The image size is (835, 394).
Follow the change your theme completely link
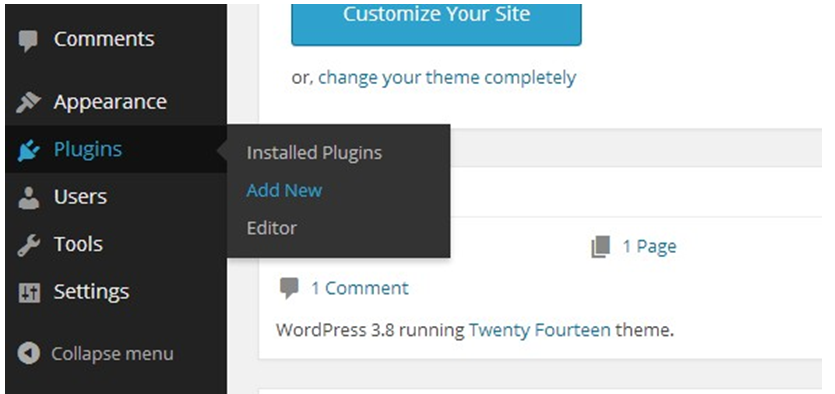click(447, 78)
